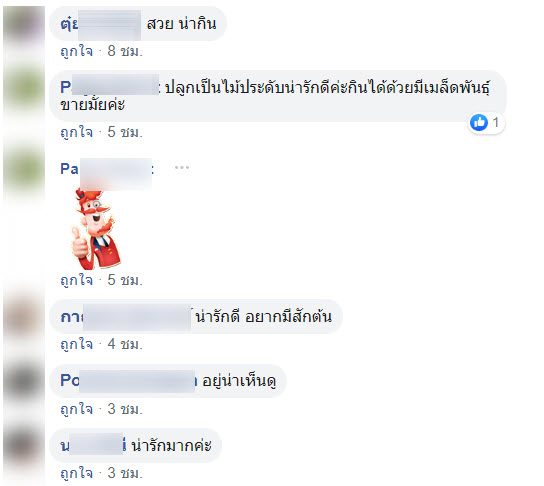This screenshot has height=486, width=544.
Task: Like the 'สวย น่ากิน' comment
Action: coord(76,51)
